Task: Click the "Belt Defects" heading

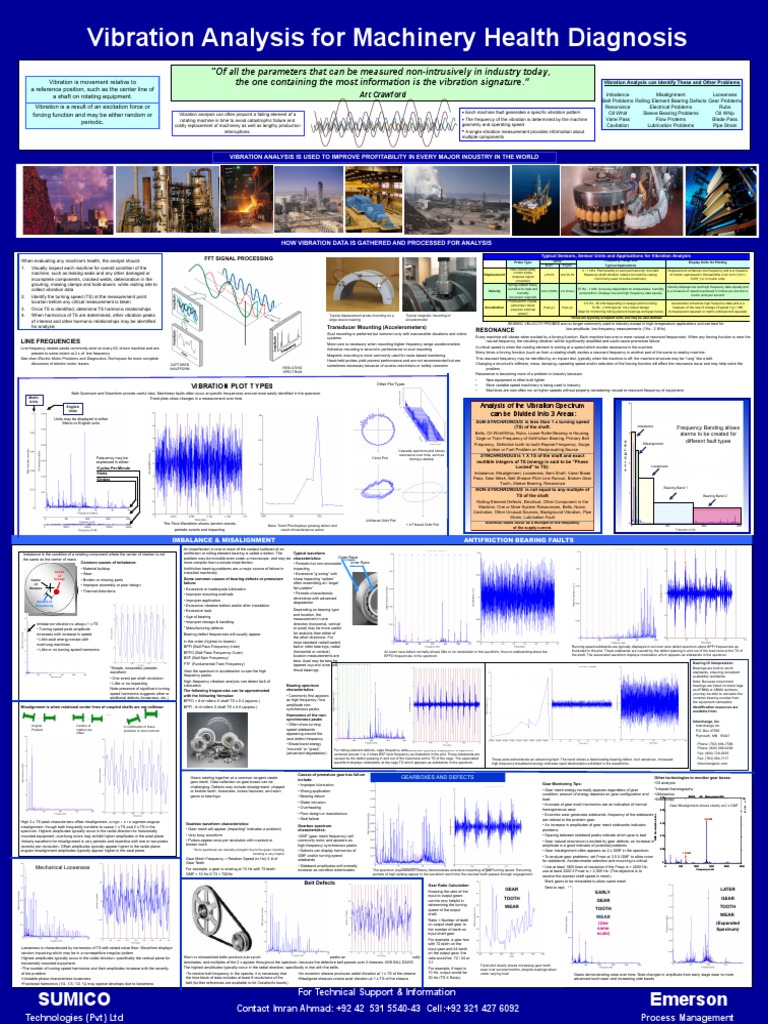Action: (x=319, y=882)
